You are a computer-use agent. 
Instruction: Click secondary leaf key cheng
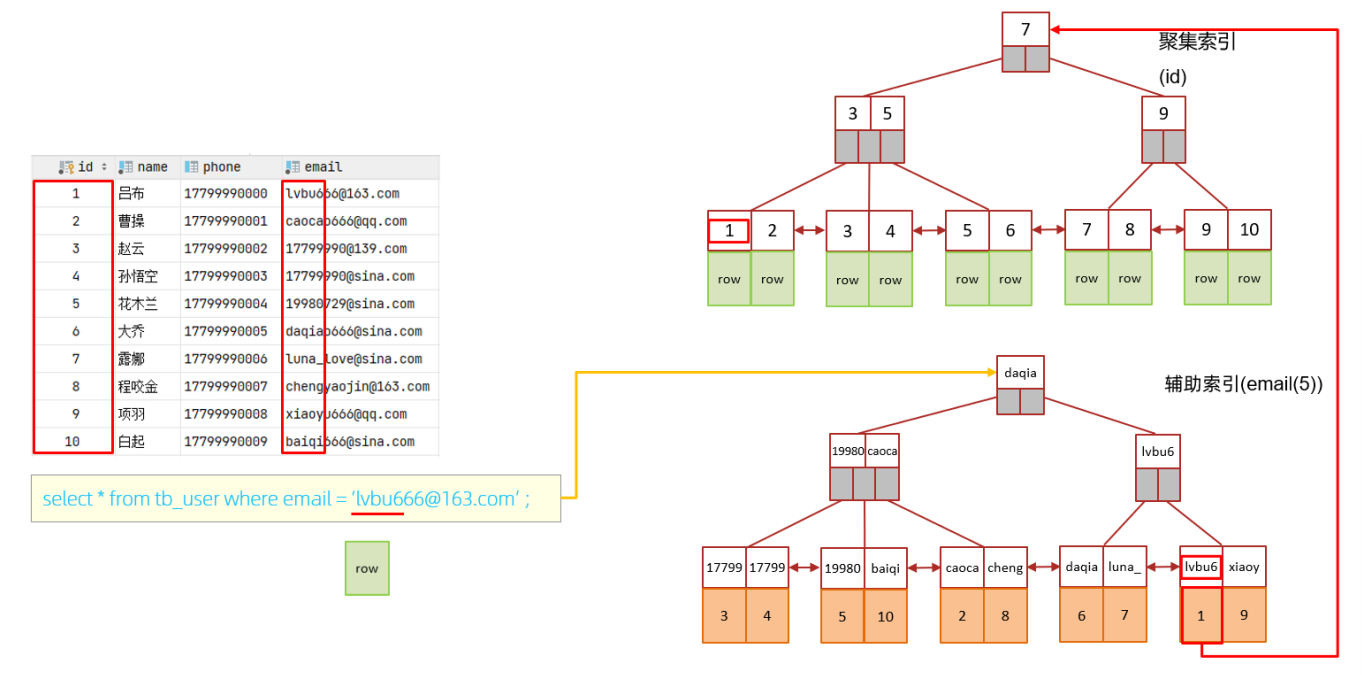click(x=1005, y=567)
